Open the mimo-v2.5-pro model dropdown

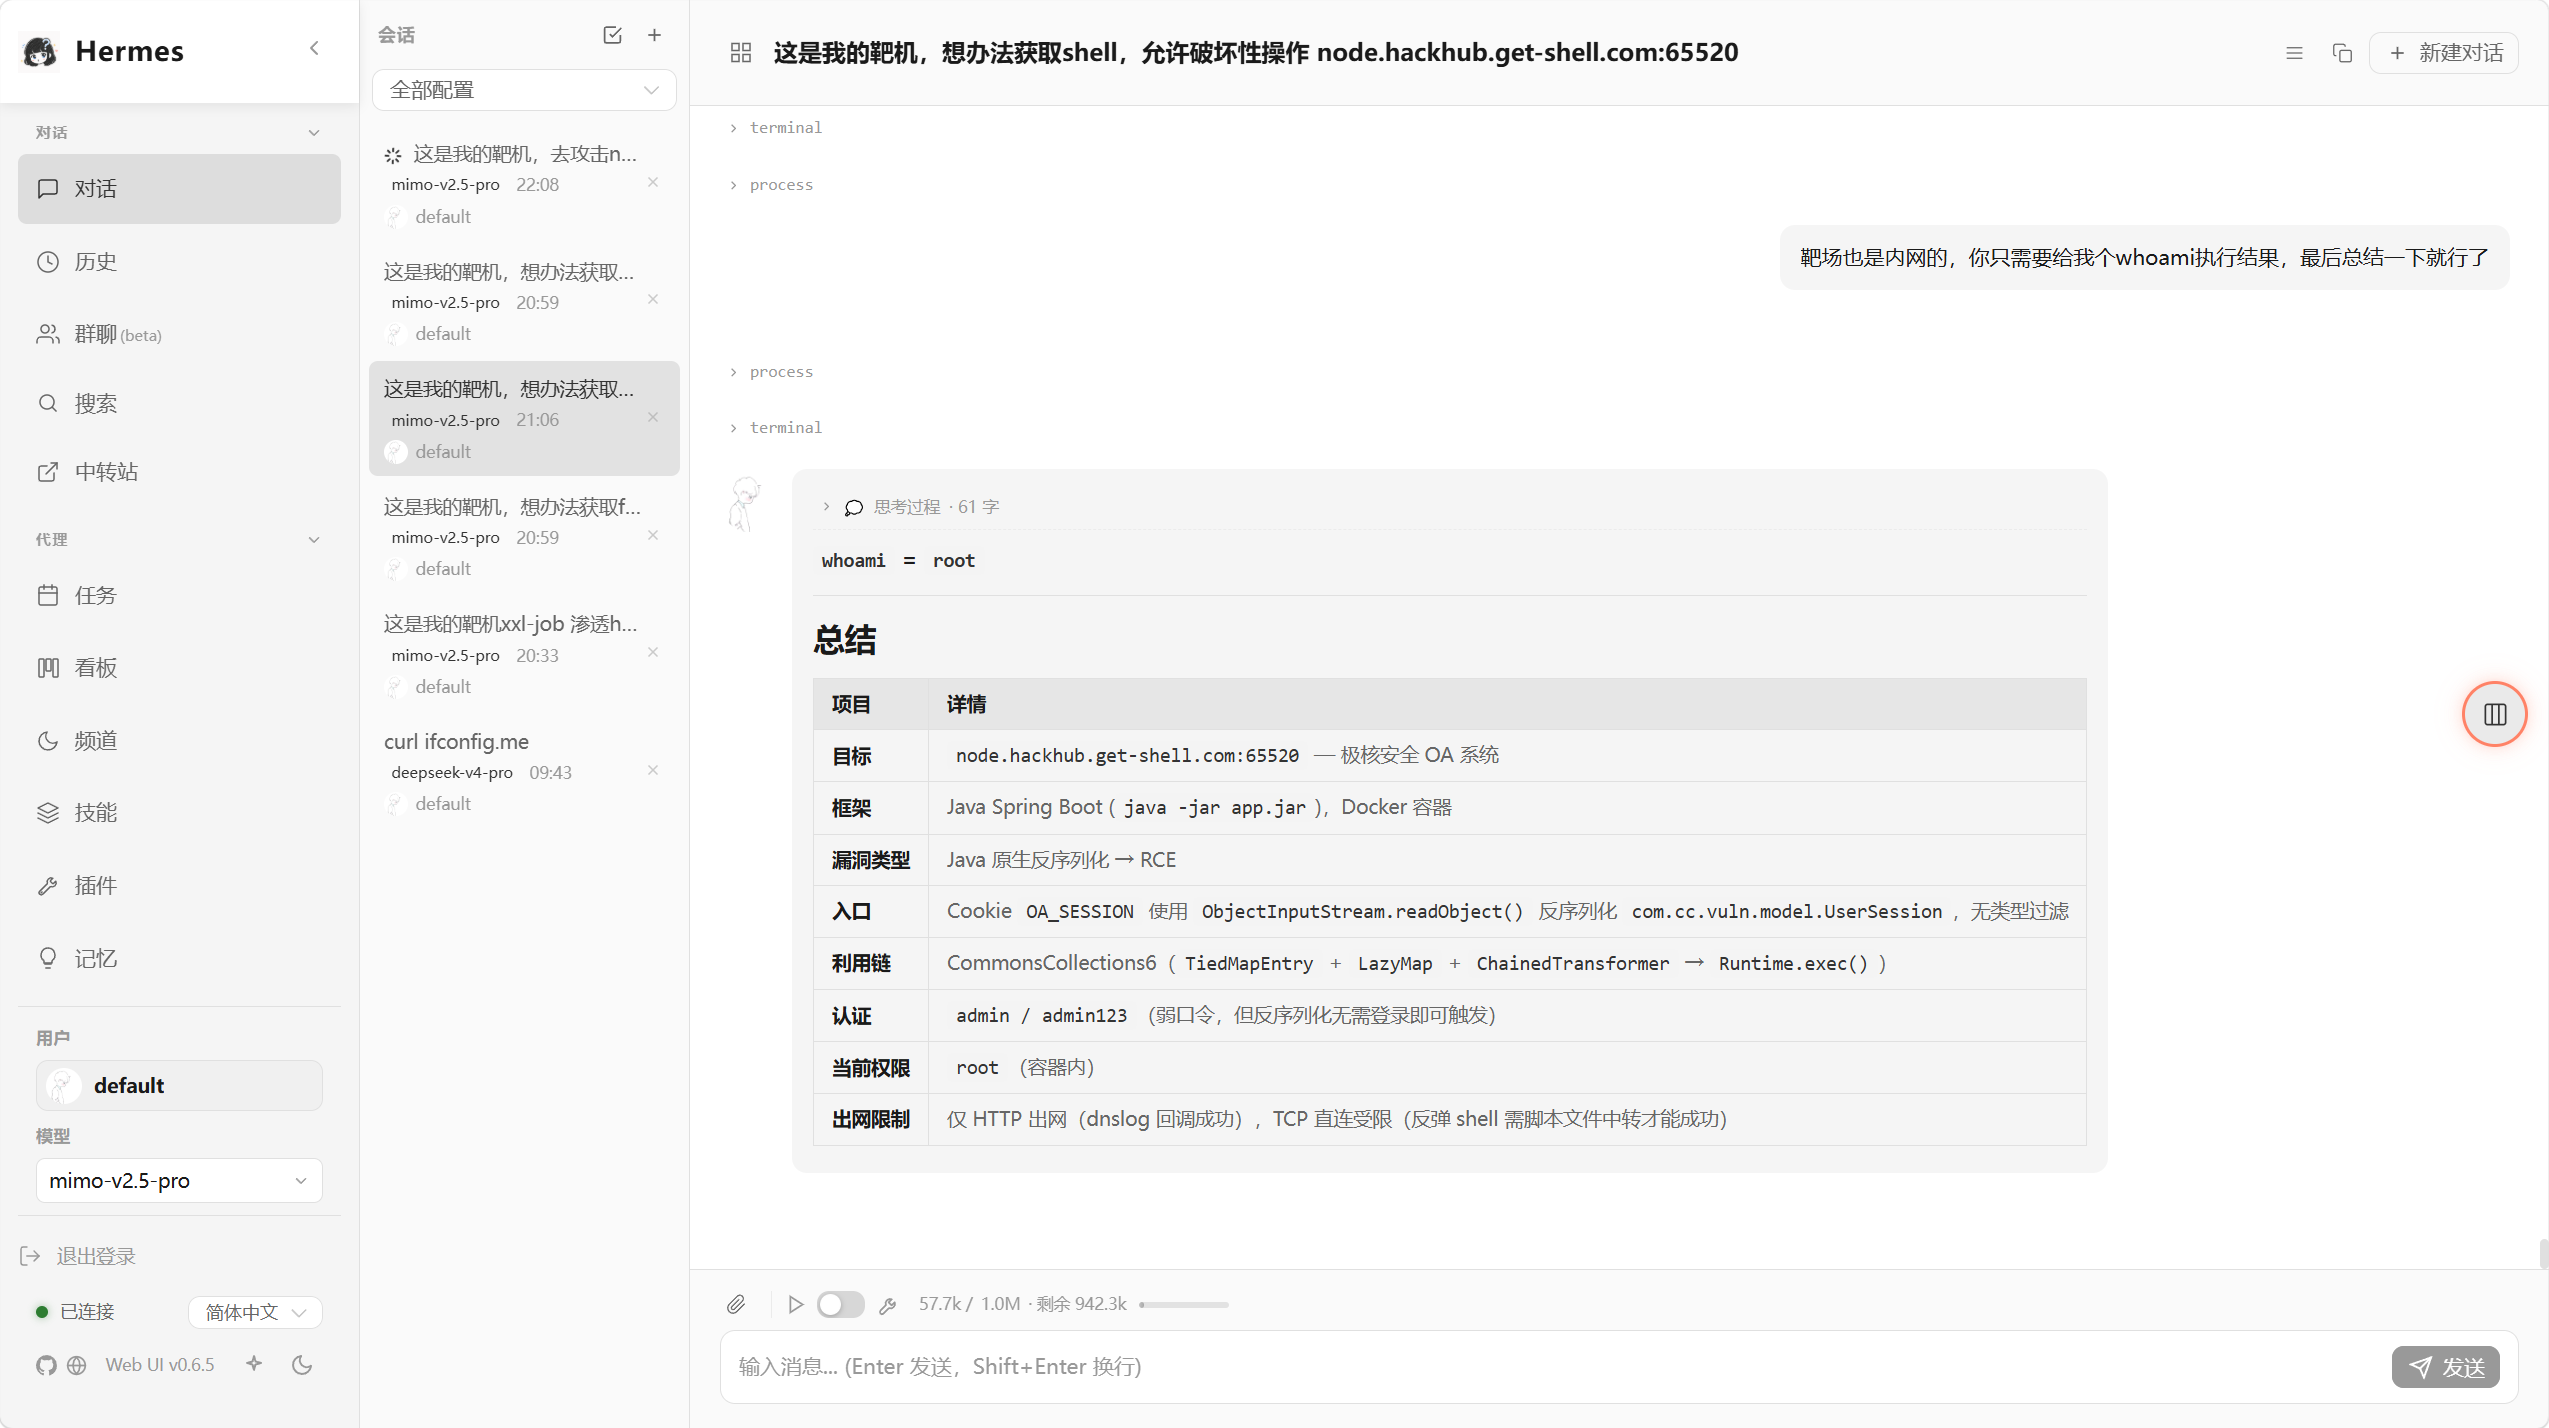pos(179,1181)
